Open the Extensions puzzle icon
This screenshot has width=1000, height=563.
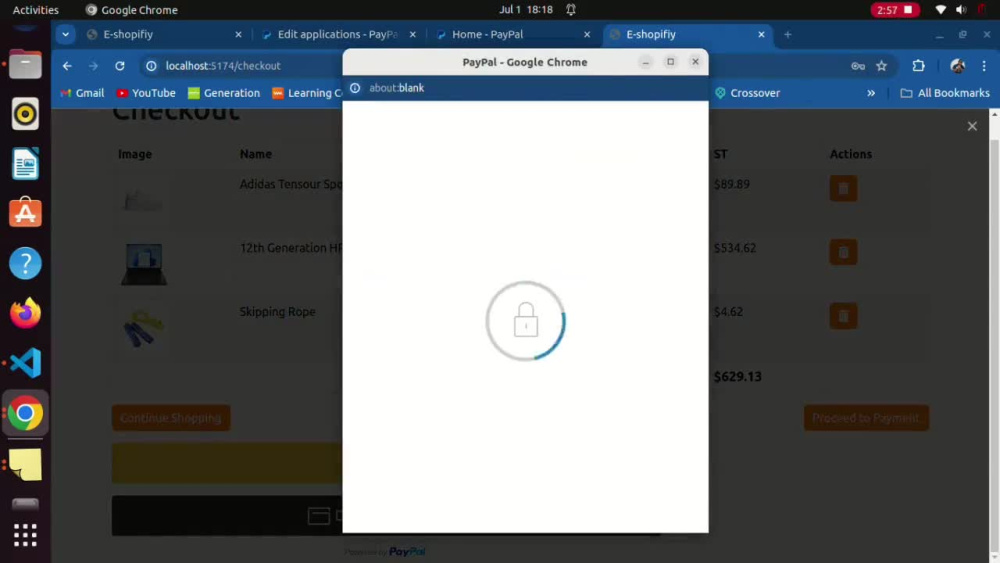pos(918,66)
